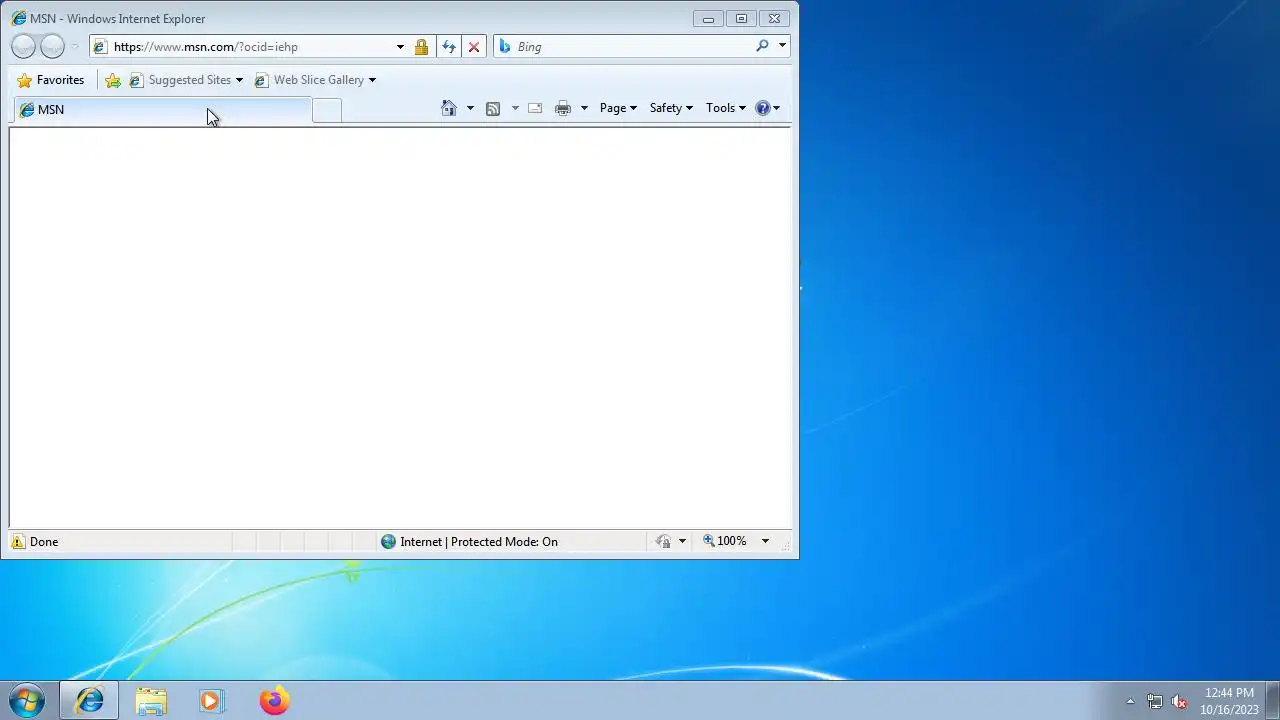Expand the Feeds dropdown arrow
The image size is (1280, 720).
pos(515,108)
